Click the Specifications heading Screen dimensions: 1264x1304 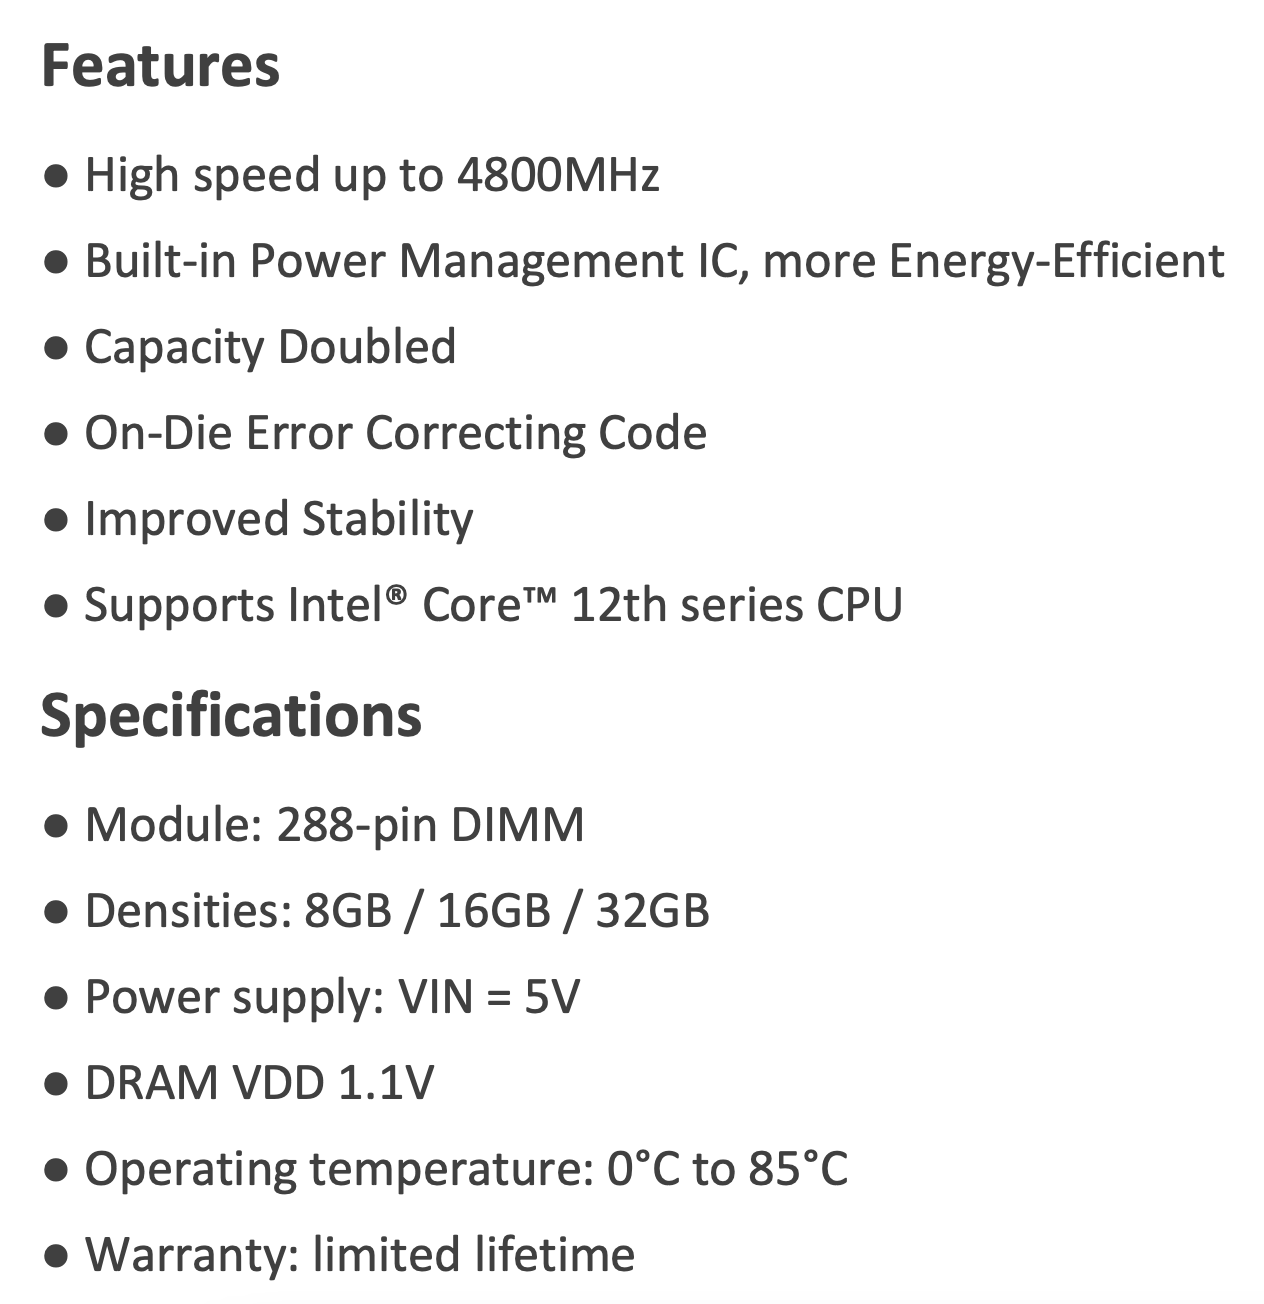tap(231, 716)
